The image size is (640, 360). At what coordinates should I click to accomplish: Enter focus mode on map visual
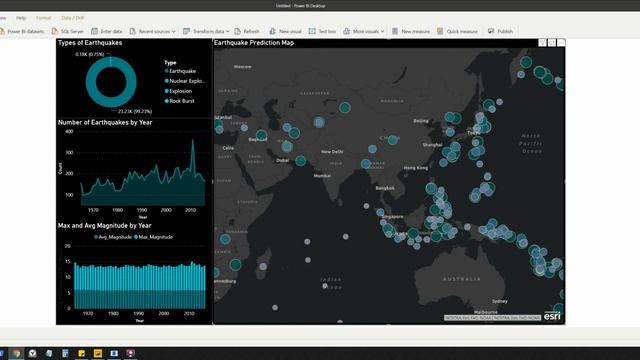pyautogui.click(x=552, y=42)
